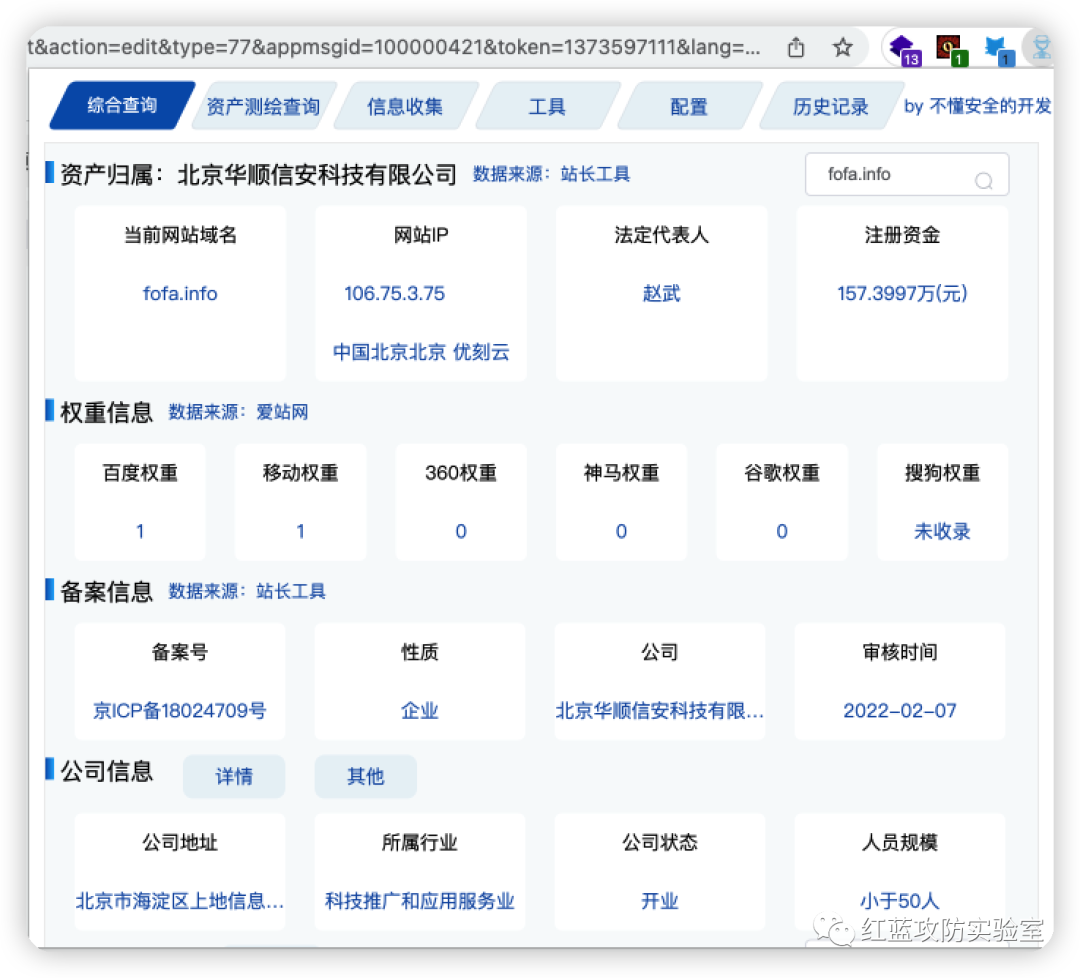This screenshot has height=978, width=1080.
Task: Go to the 历史记录 tab
Action: 831,106
